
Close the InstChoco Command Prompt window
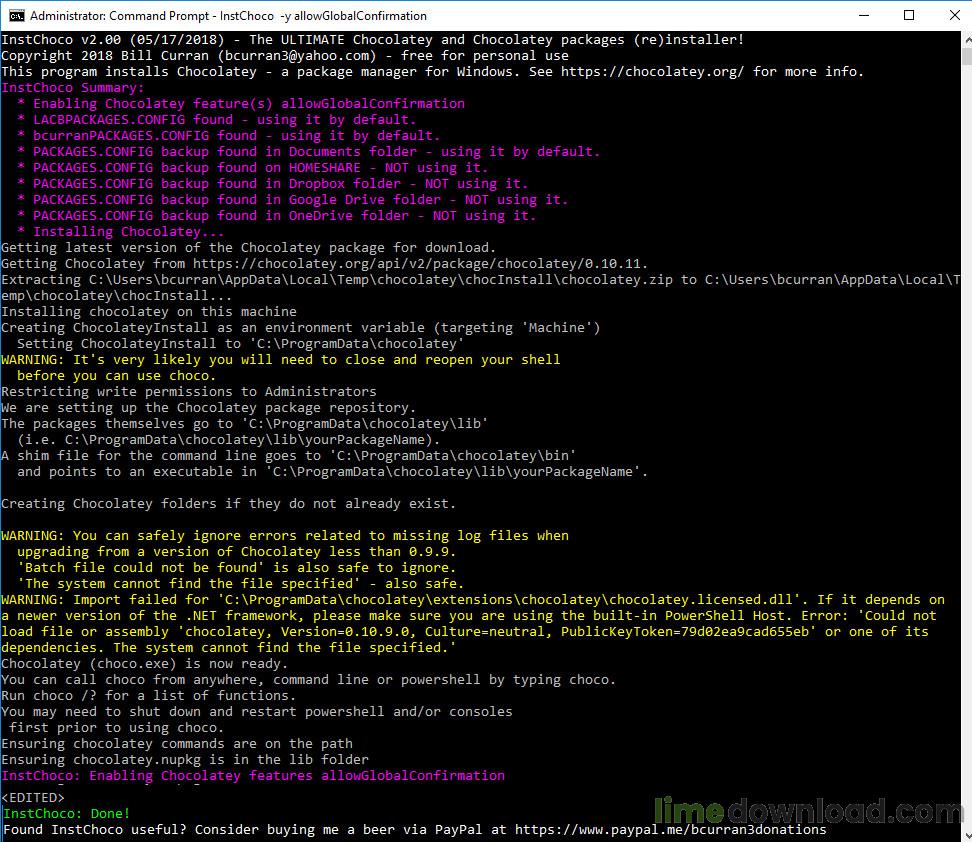point(954,16)
